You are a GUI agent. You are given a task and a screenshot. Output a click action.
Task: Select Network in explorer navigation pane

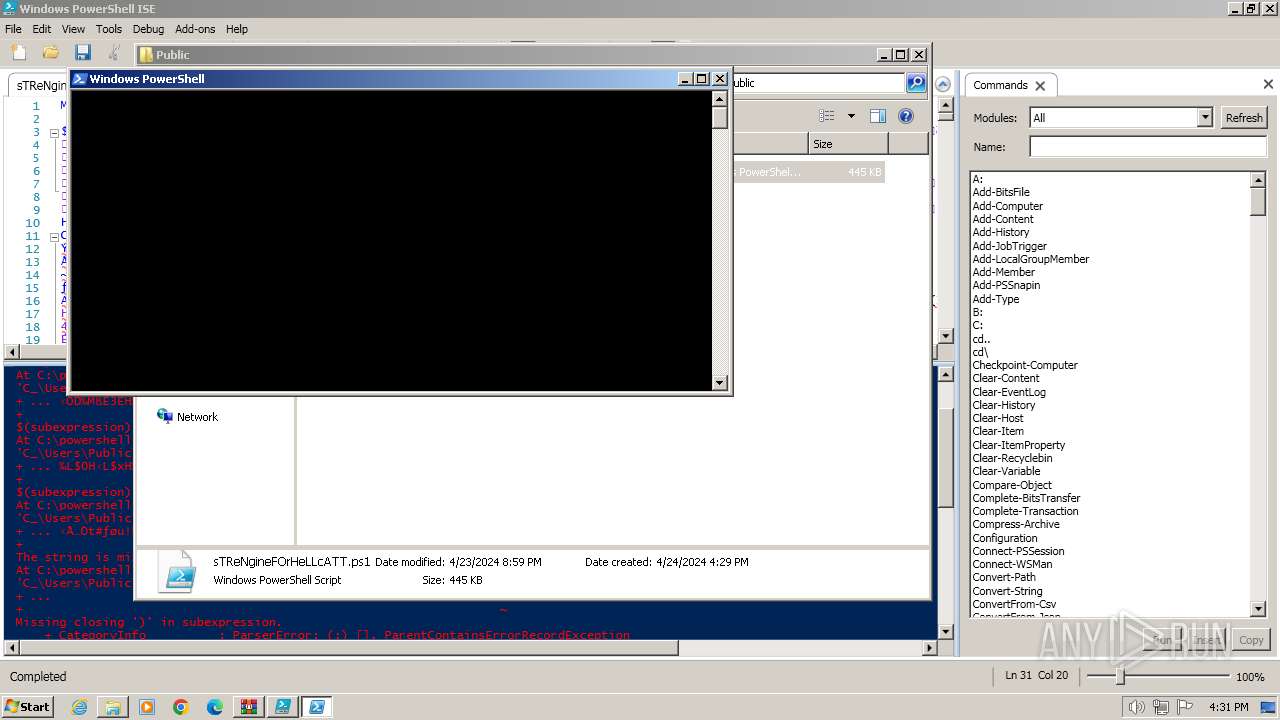click(x=187, y=417)
